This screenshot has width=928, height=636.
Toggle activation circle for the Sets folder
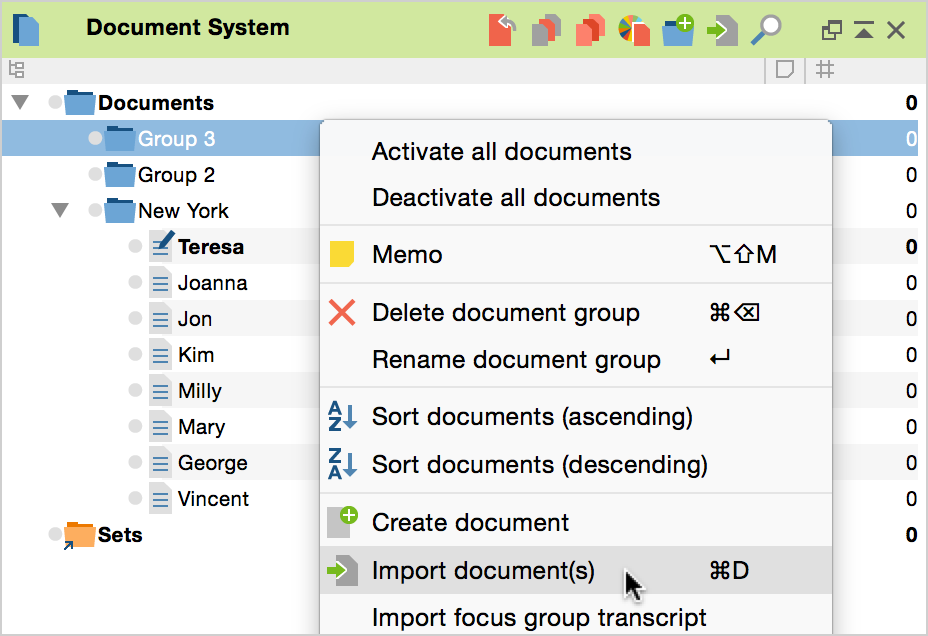click(x=56, y=535)
